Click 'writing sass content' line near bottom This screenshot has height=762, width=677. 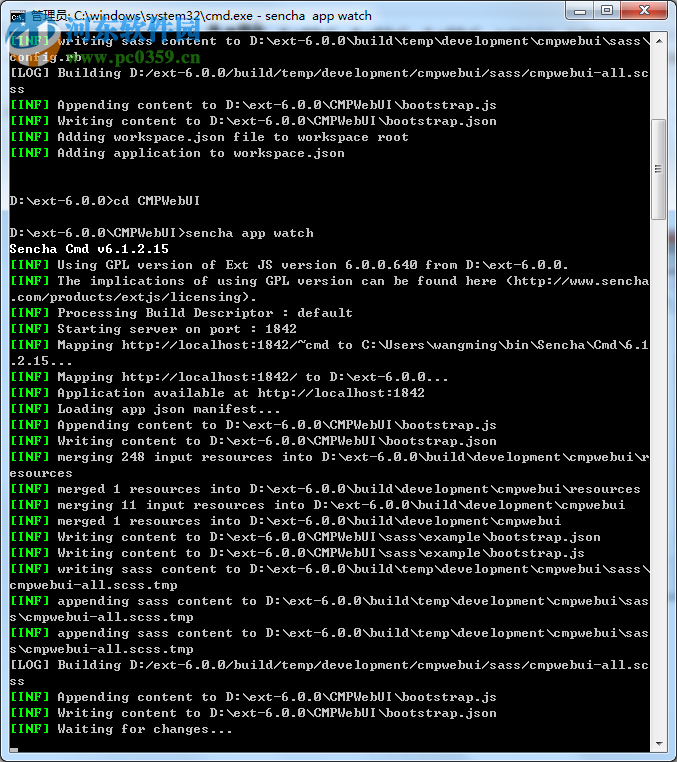(329, 577)
